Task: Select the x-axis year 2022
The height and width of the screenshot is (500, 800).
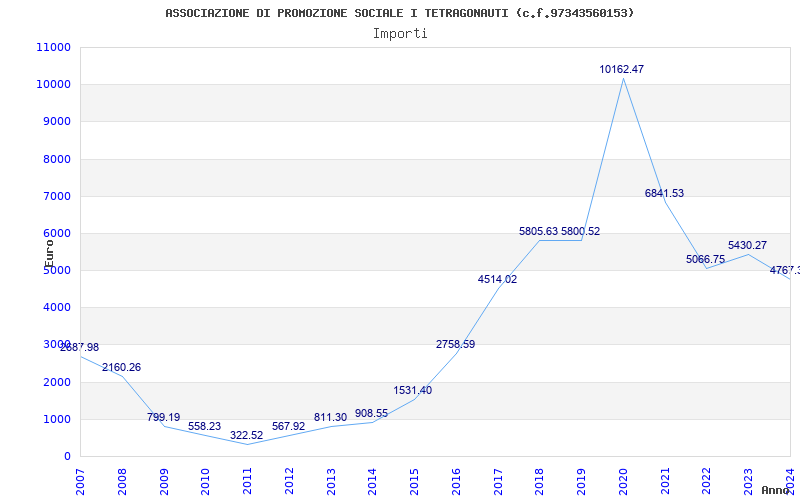Action: pyautogui.click(x=707, y=482)
